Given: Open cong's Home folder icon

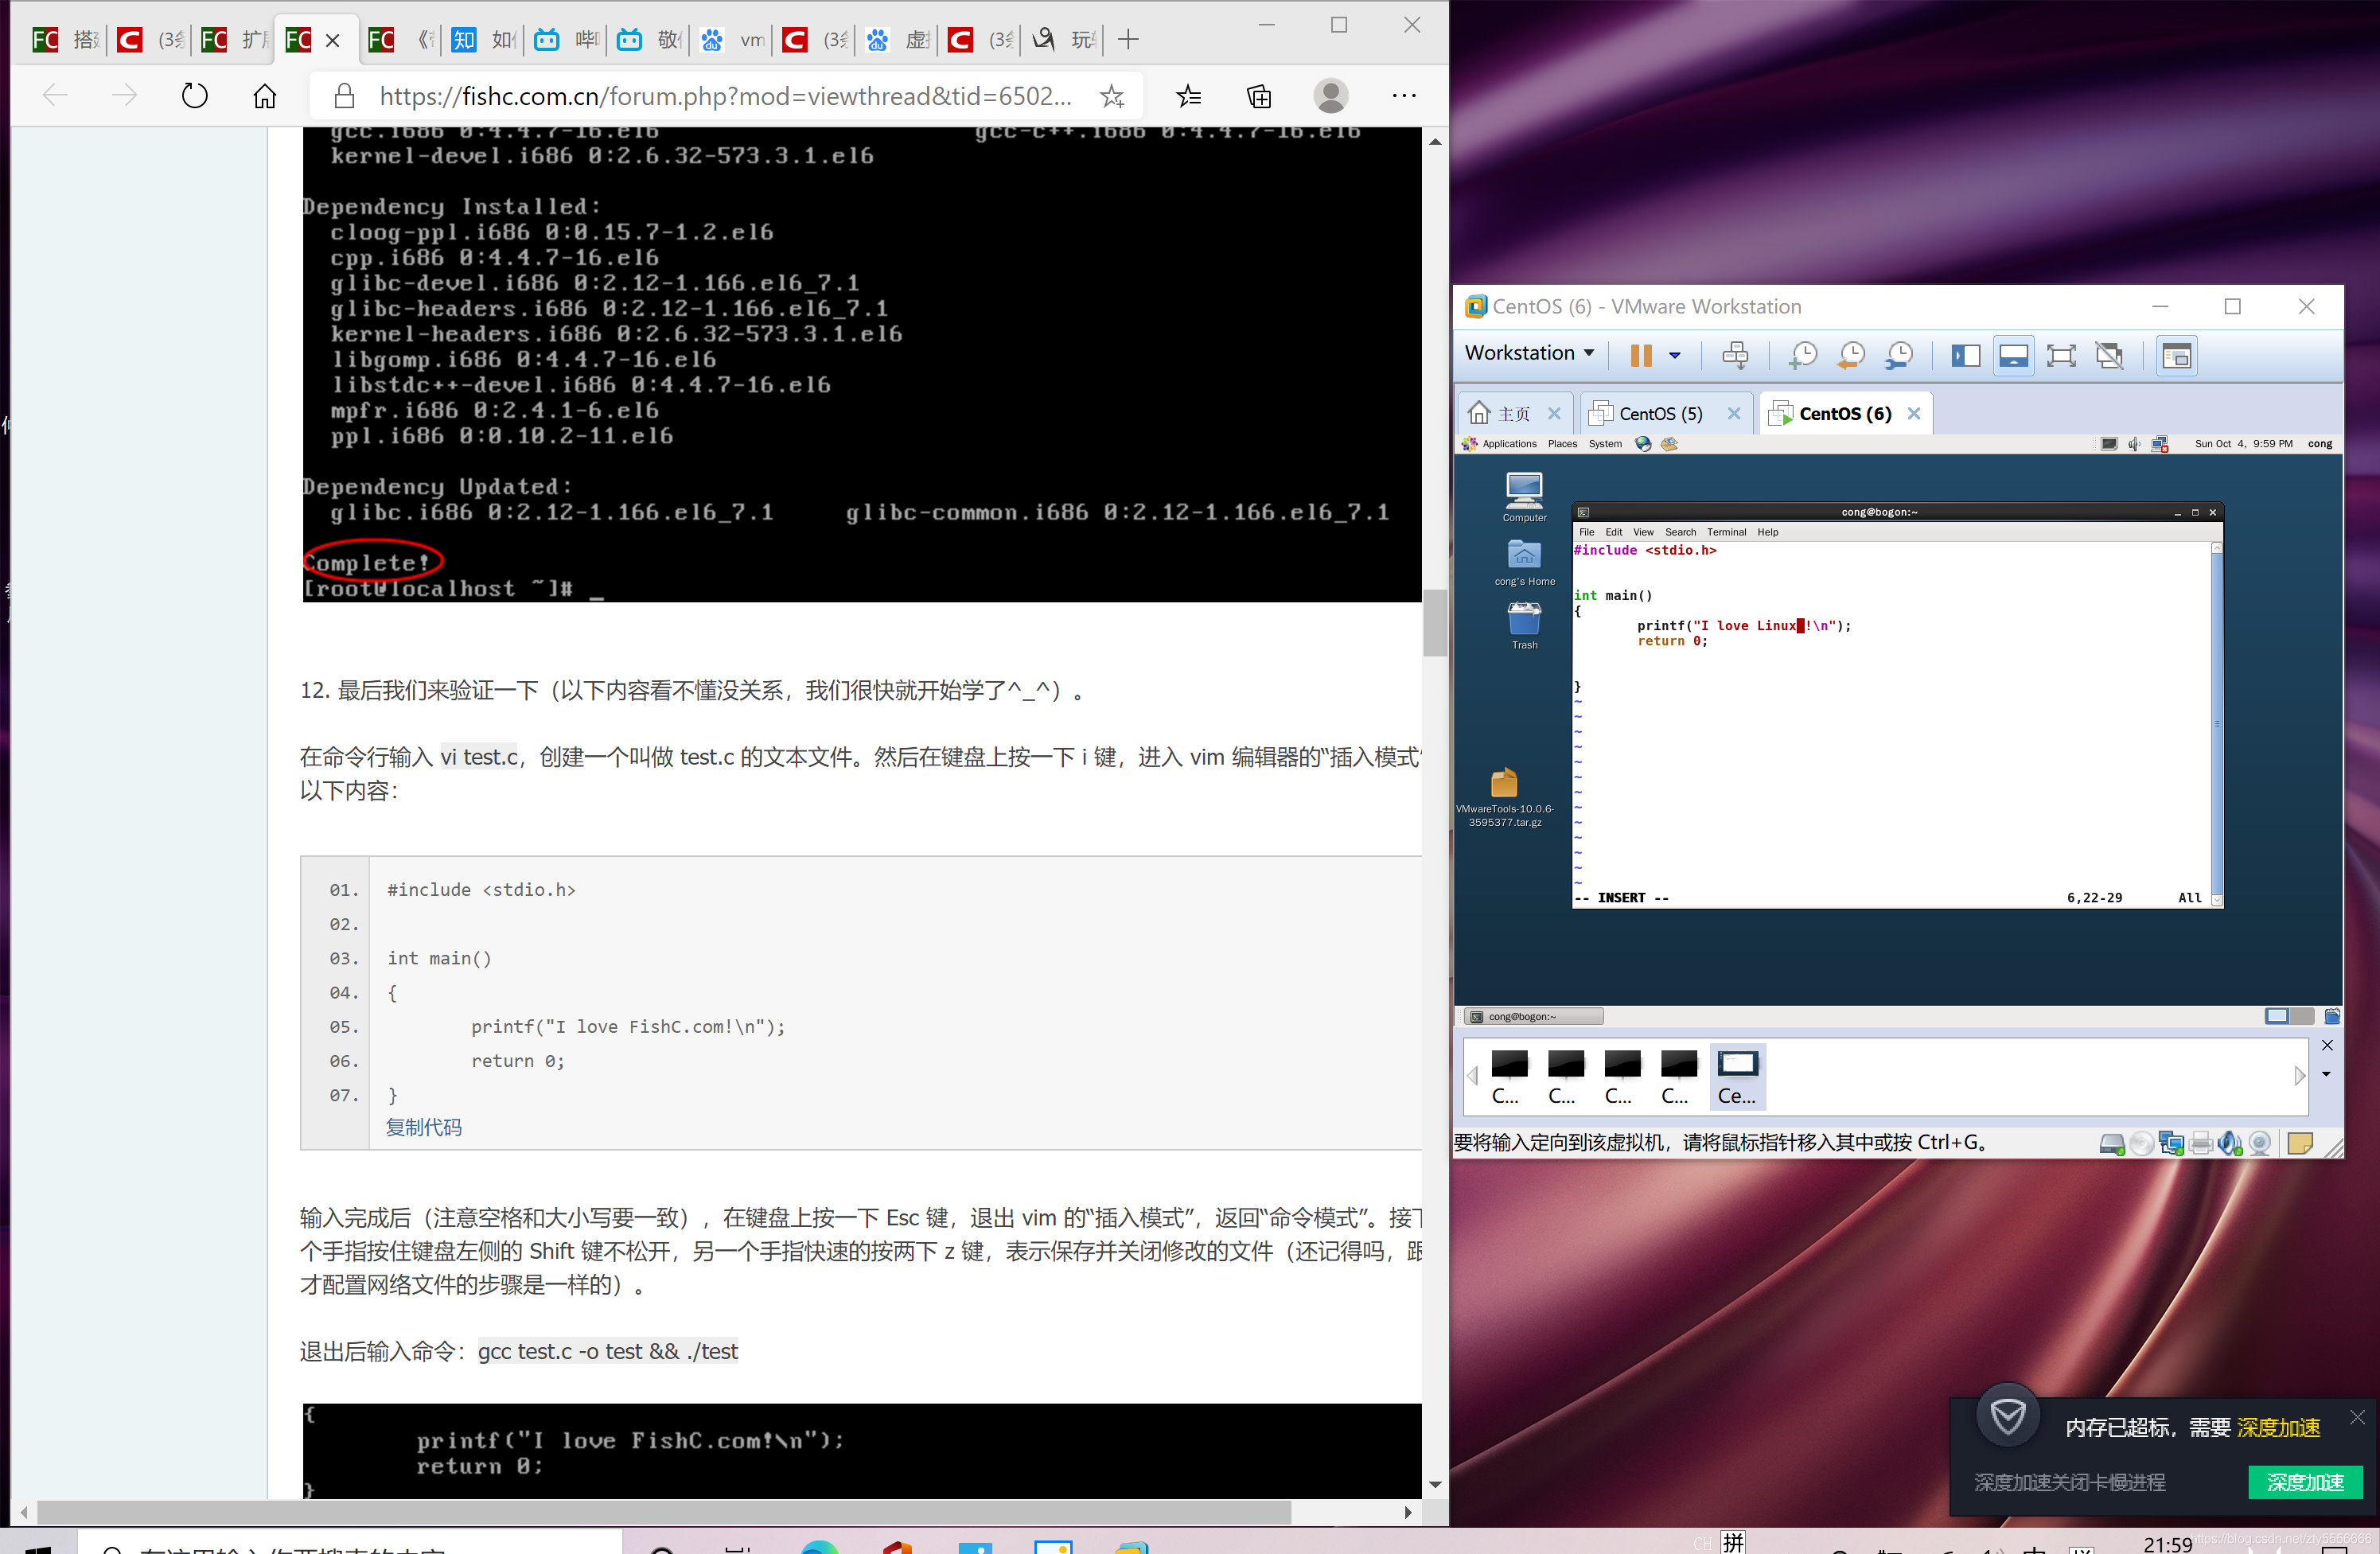Looking at the screenshot, I should pyautogui.click(x=1524, y=562).
